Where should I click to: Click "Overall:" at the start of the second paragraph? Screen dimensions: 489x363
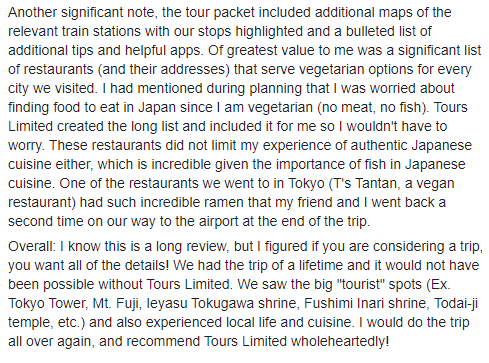32,247
